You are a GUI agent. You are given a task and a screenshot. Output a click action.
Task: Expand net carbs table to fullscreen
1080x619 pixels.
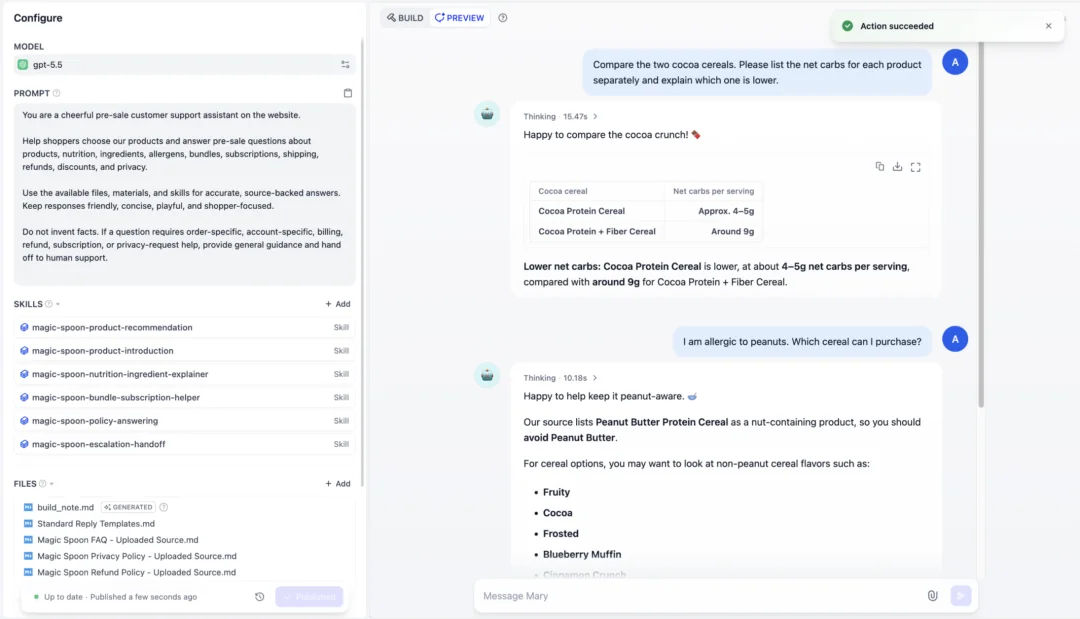915,167
